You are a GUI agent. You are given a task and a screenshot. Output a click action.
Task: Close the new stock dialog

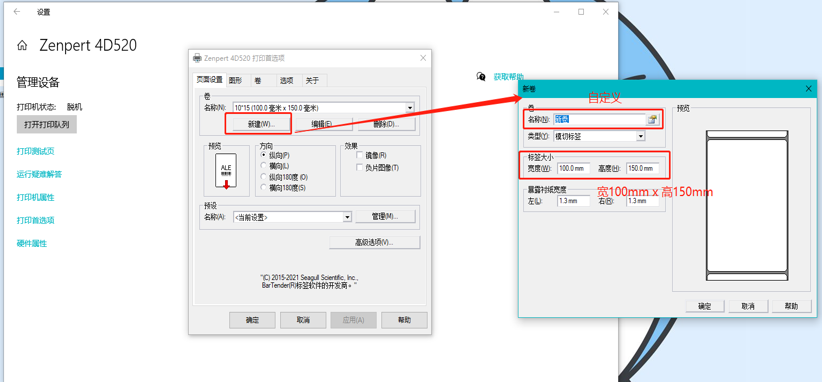pos(808,89)
